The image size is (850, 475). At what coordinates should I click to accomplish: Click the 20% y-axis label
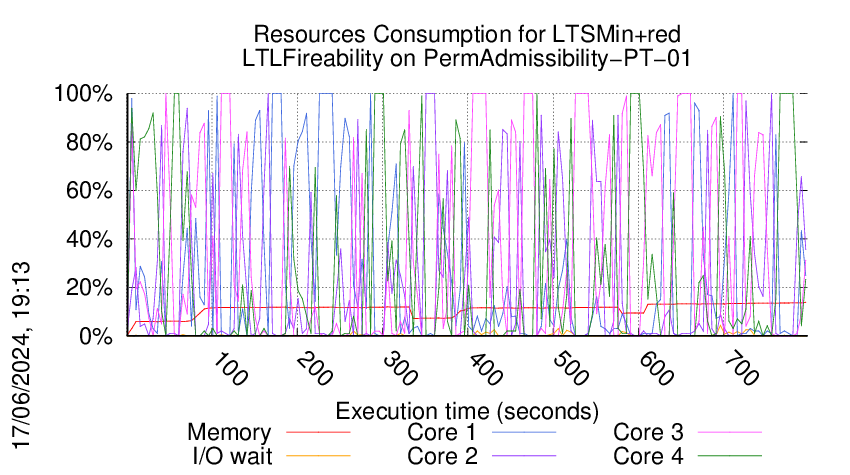coord(89,288)
